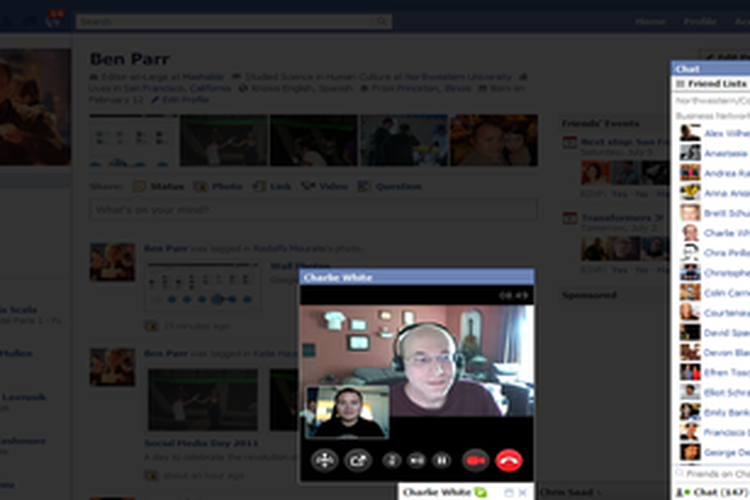
Task: Click the Charlie White video window title bar
Action: (417, 277)
